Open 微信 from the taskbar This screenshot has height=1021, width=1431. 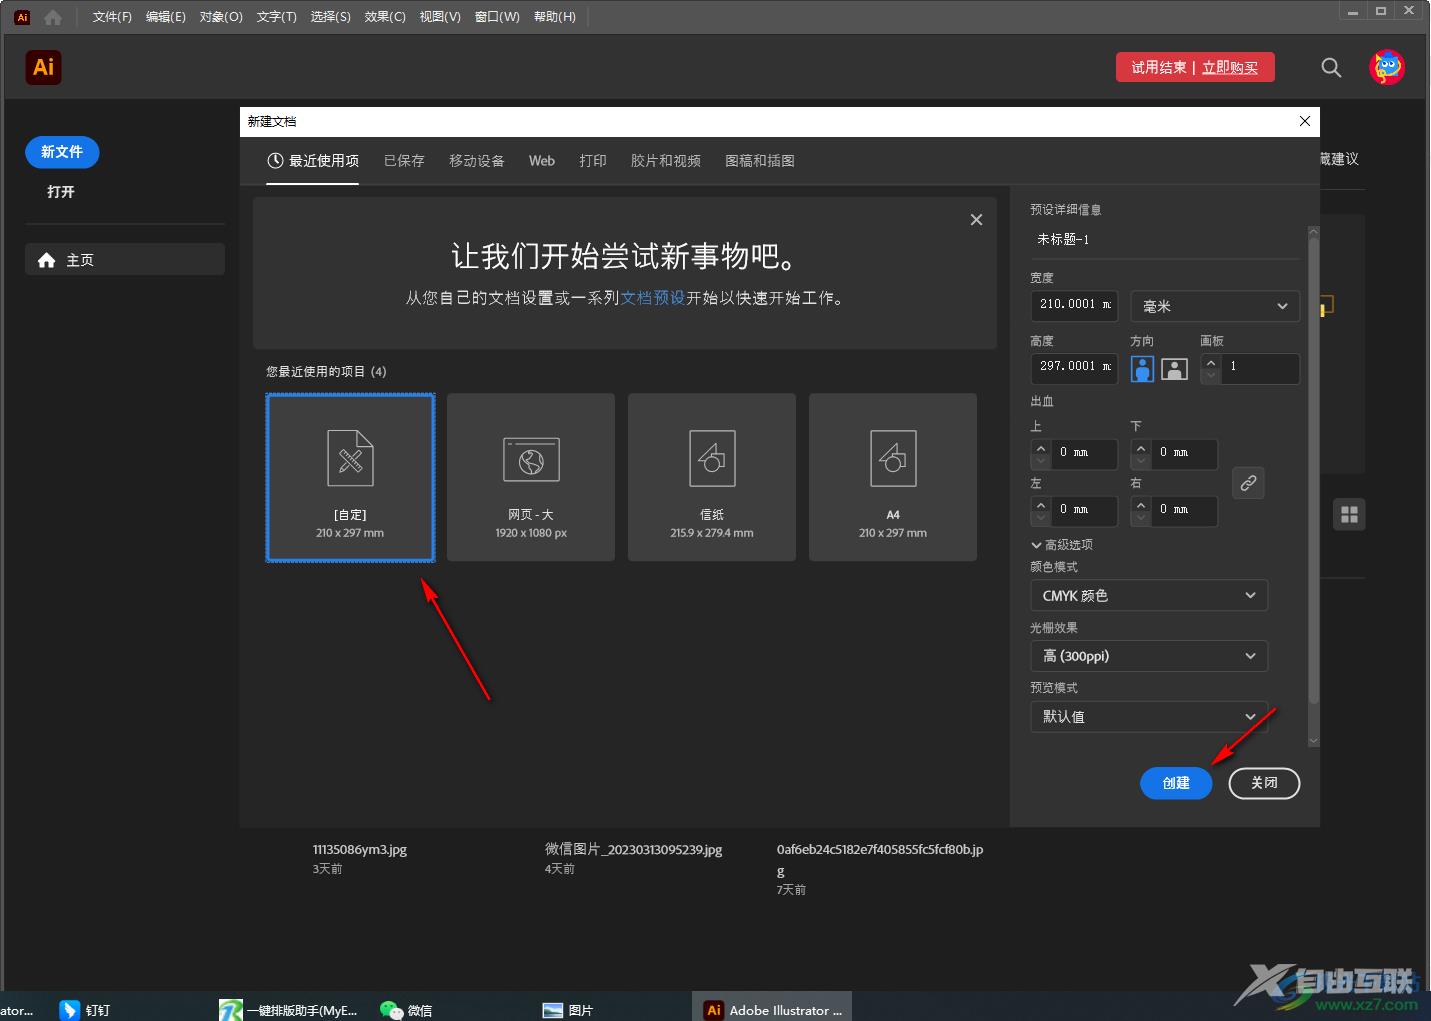pos(407,1010)
